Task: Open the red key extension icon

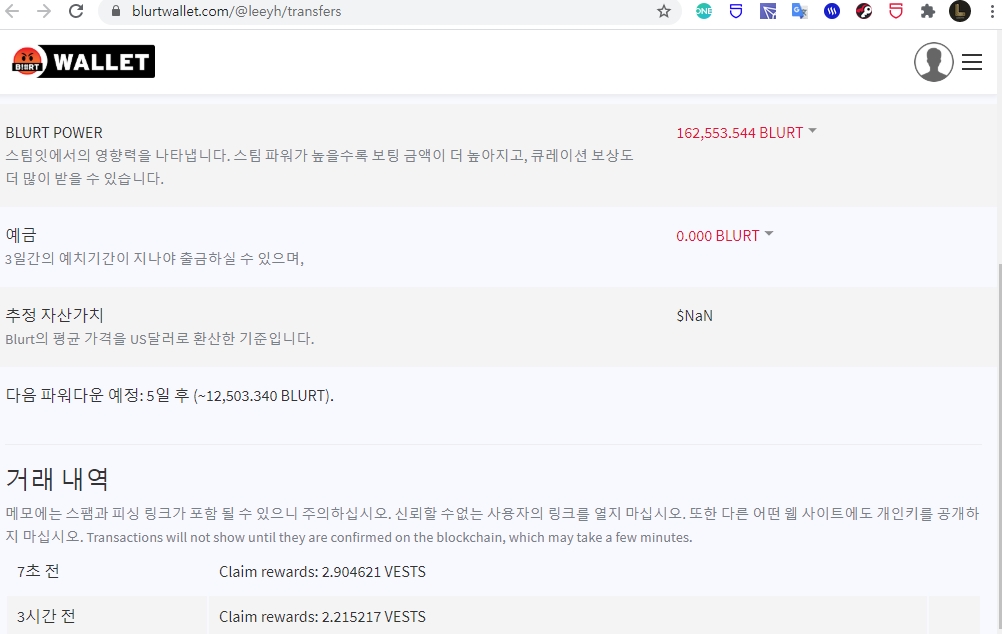Action: (864, 12)
